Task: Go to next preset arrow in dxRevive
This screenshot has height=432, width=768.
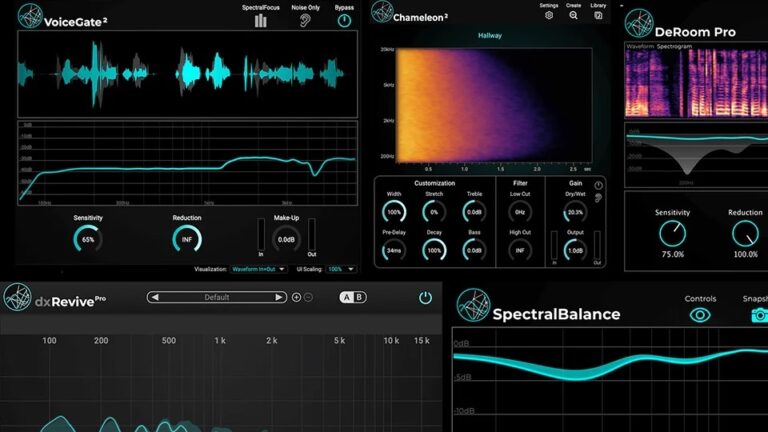Action: coord(278,297)
